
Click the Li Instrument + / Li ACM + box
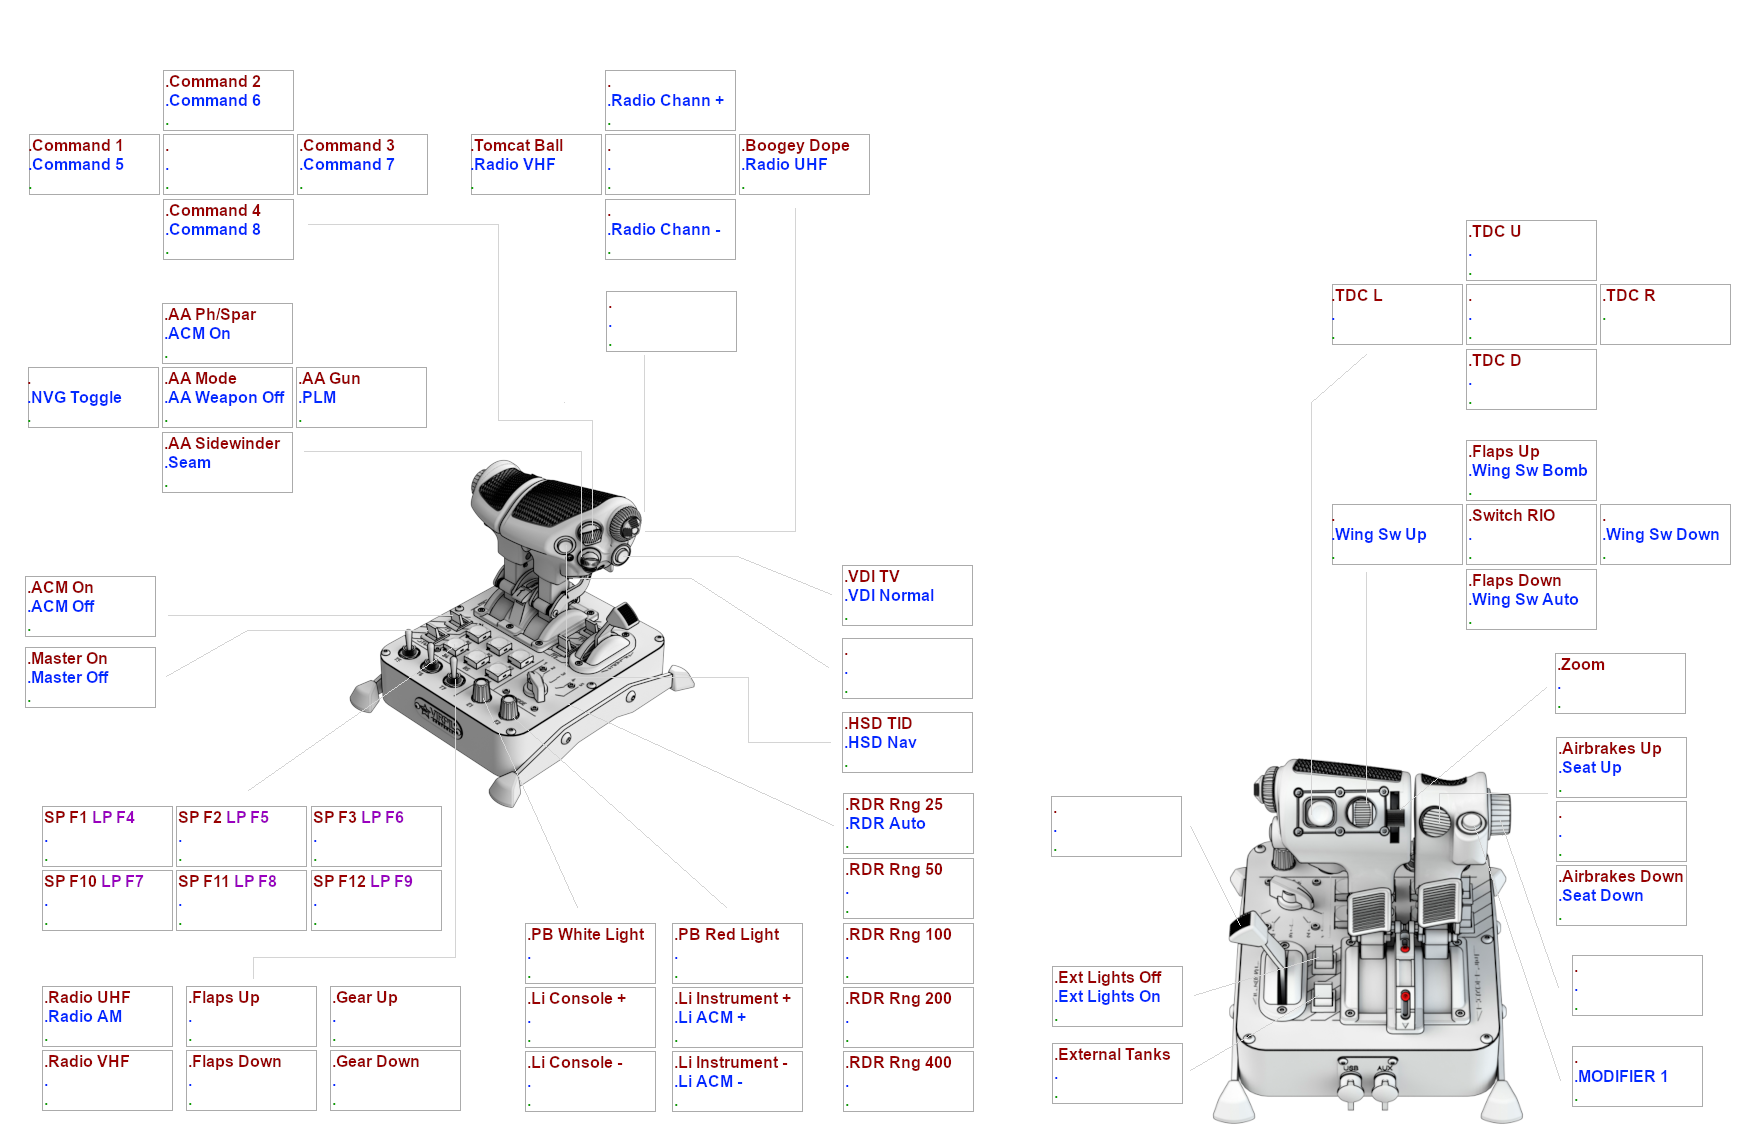(737, 1017)
